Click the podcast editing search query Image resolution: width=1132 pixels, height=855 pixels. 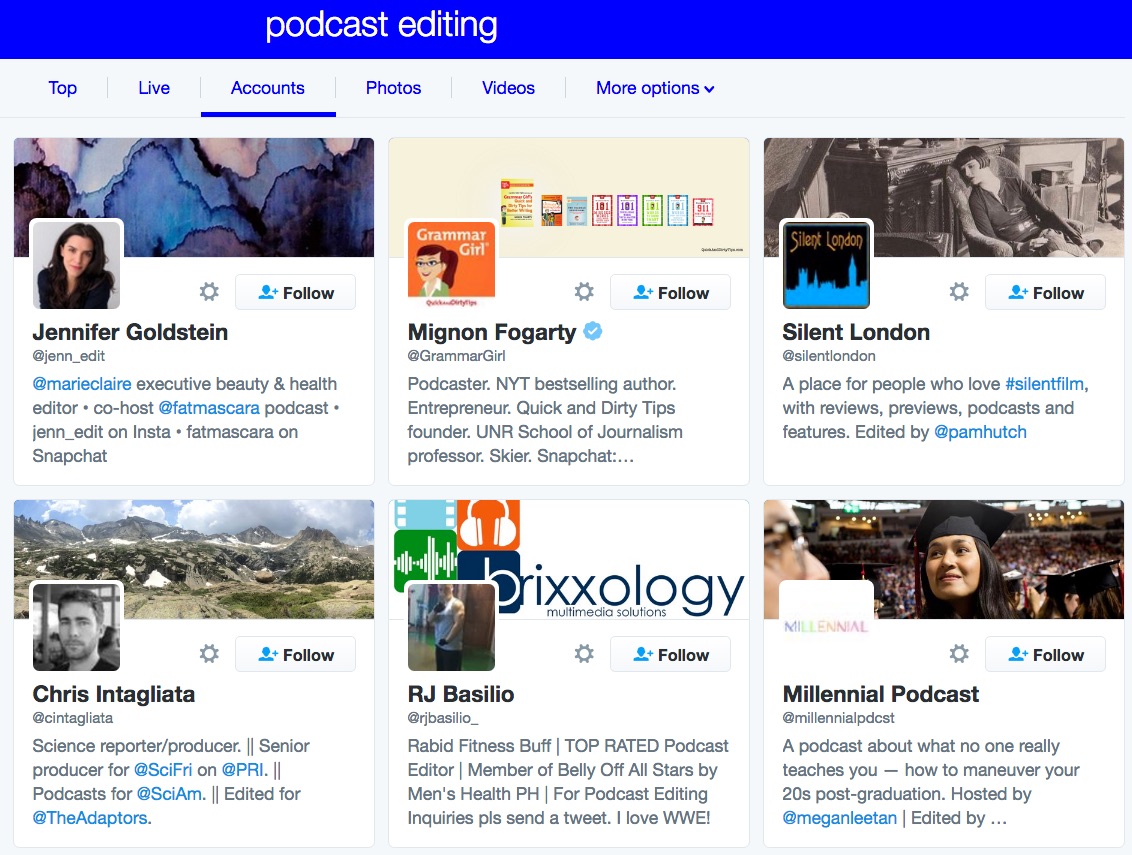(381, 26)
